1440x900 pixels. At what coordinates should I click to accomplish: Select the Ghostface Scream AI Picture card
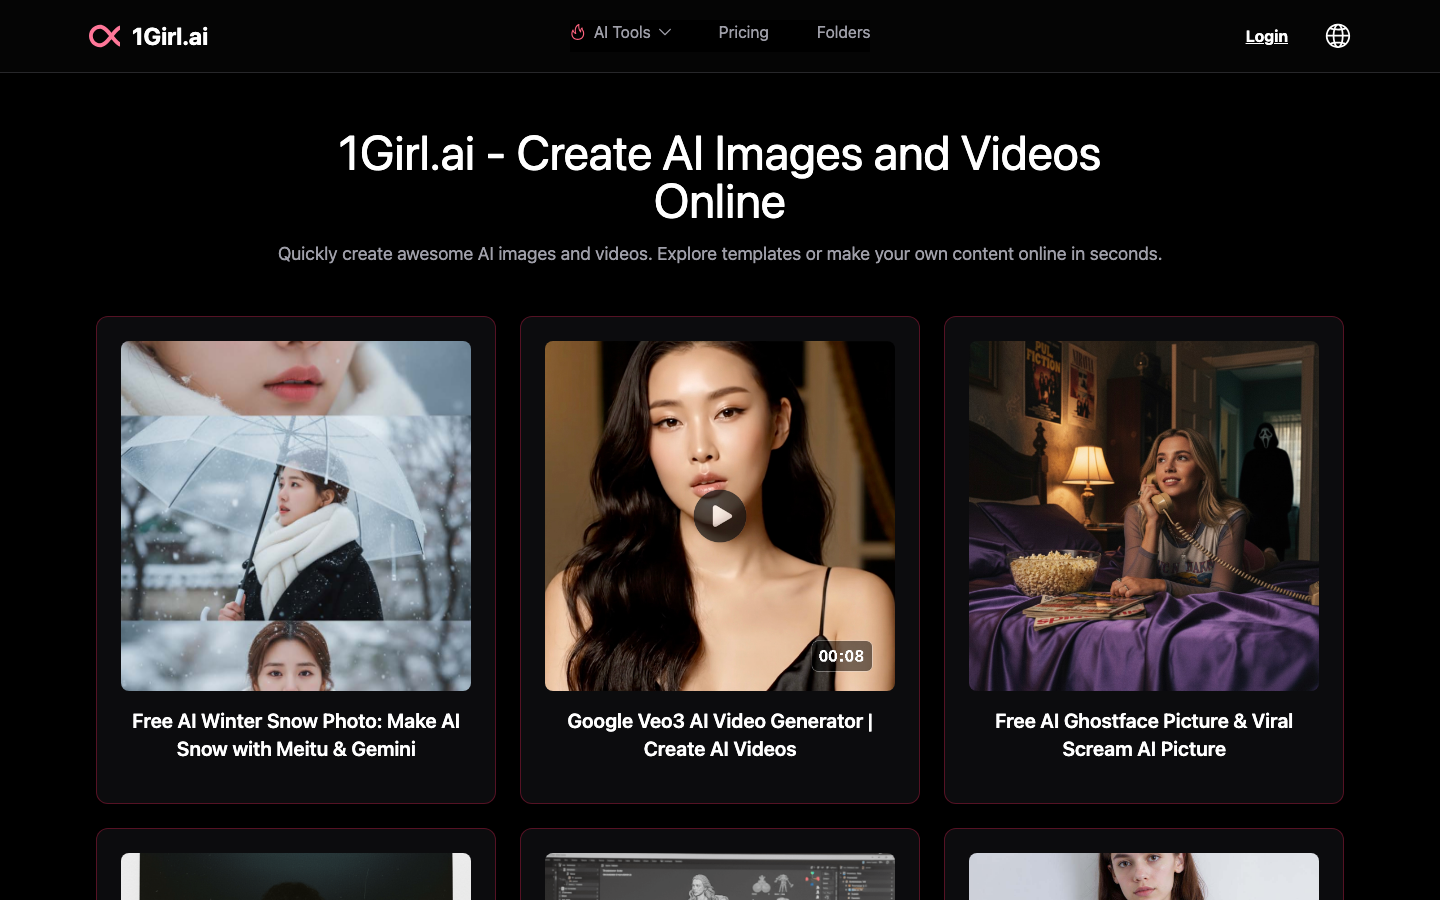[x=1143, y=735]
